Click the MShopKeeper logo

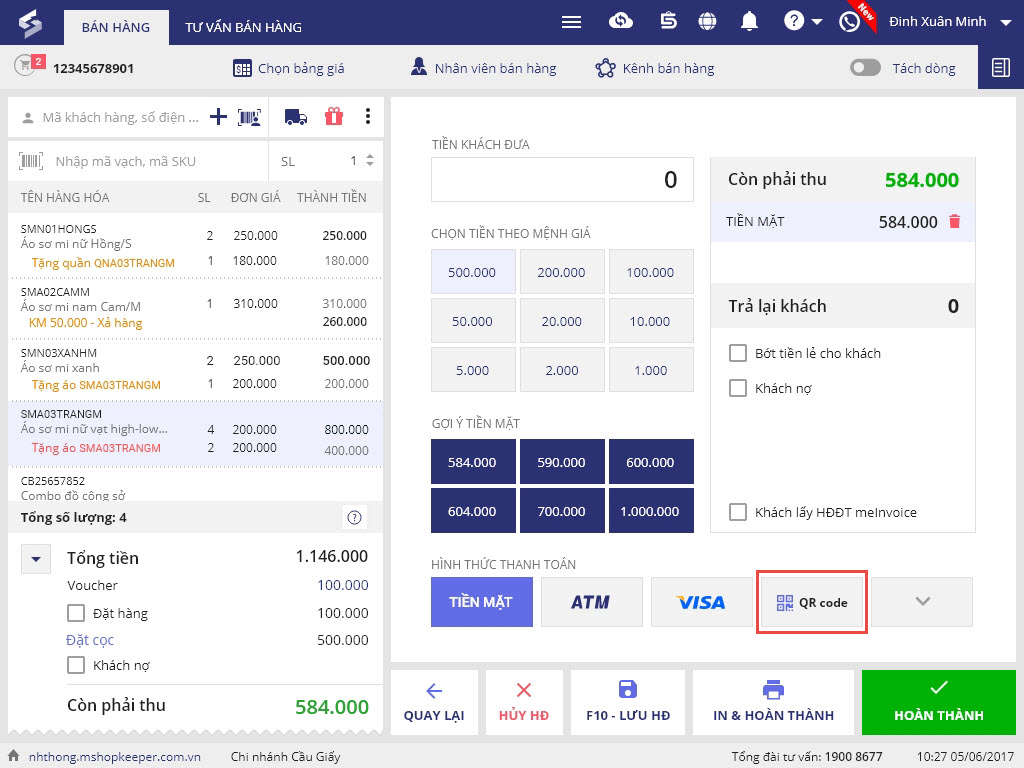[x=30, y=24]
